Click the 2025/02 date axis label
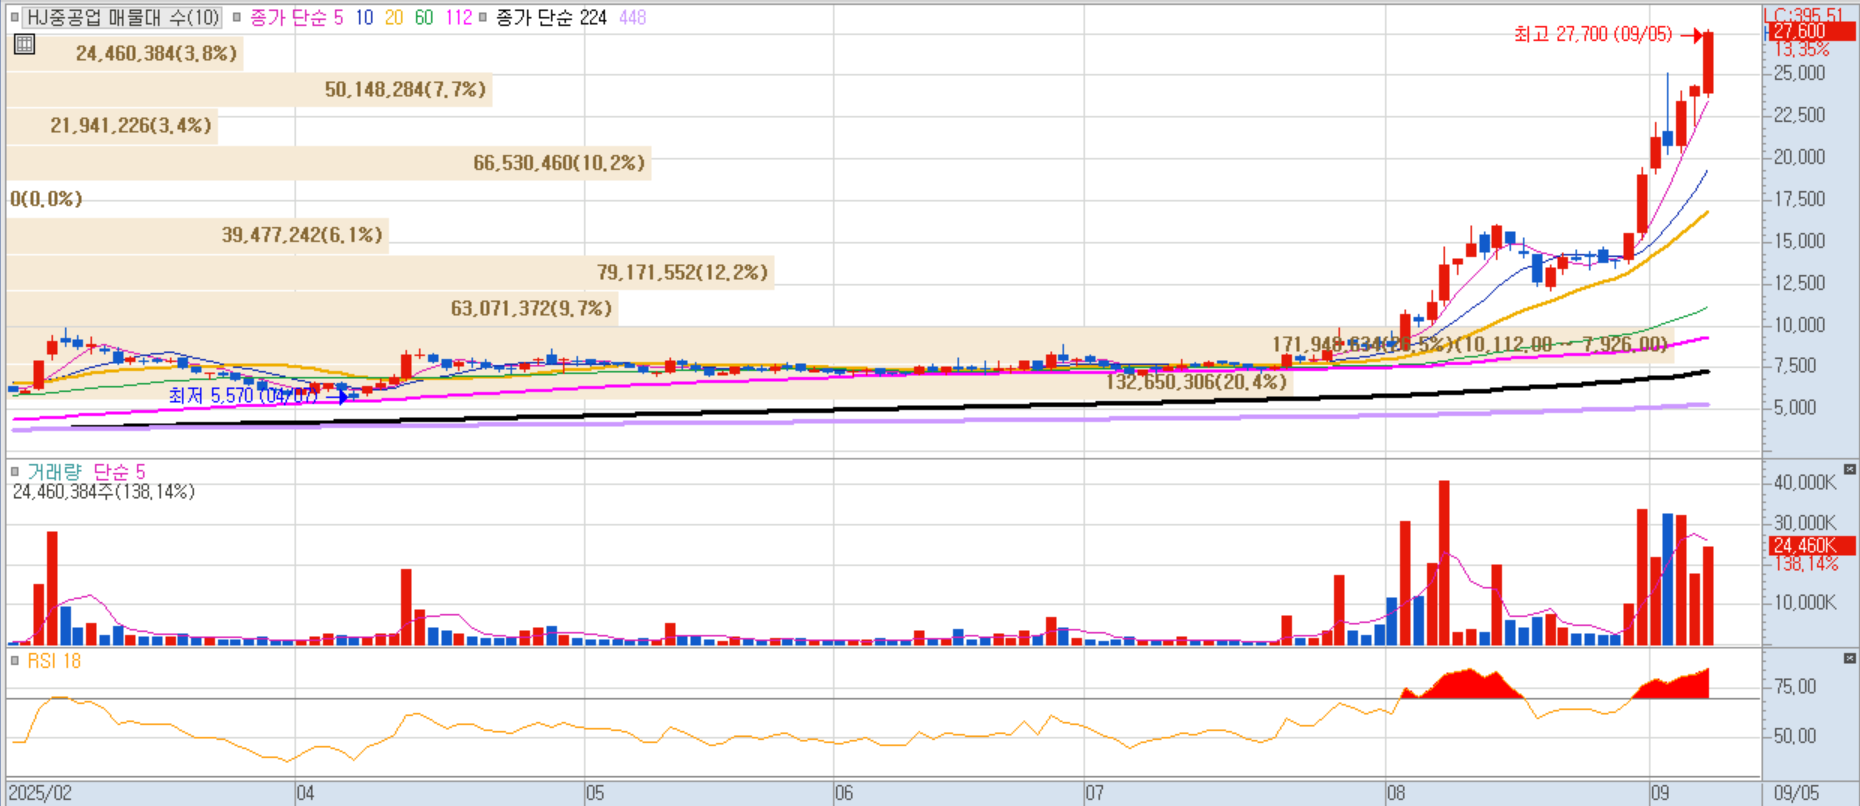 click(40, 793)
